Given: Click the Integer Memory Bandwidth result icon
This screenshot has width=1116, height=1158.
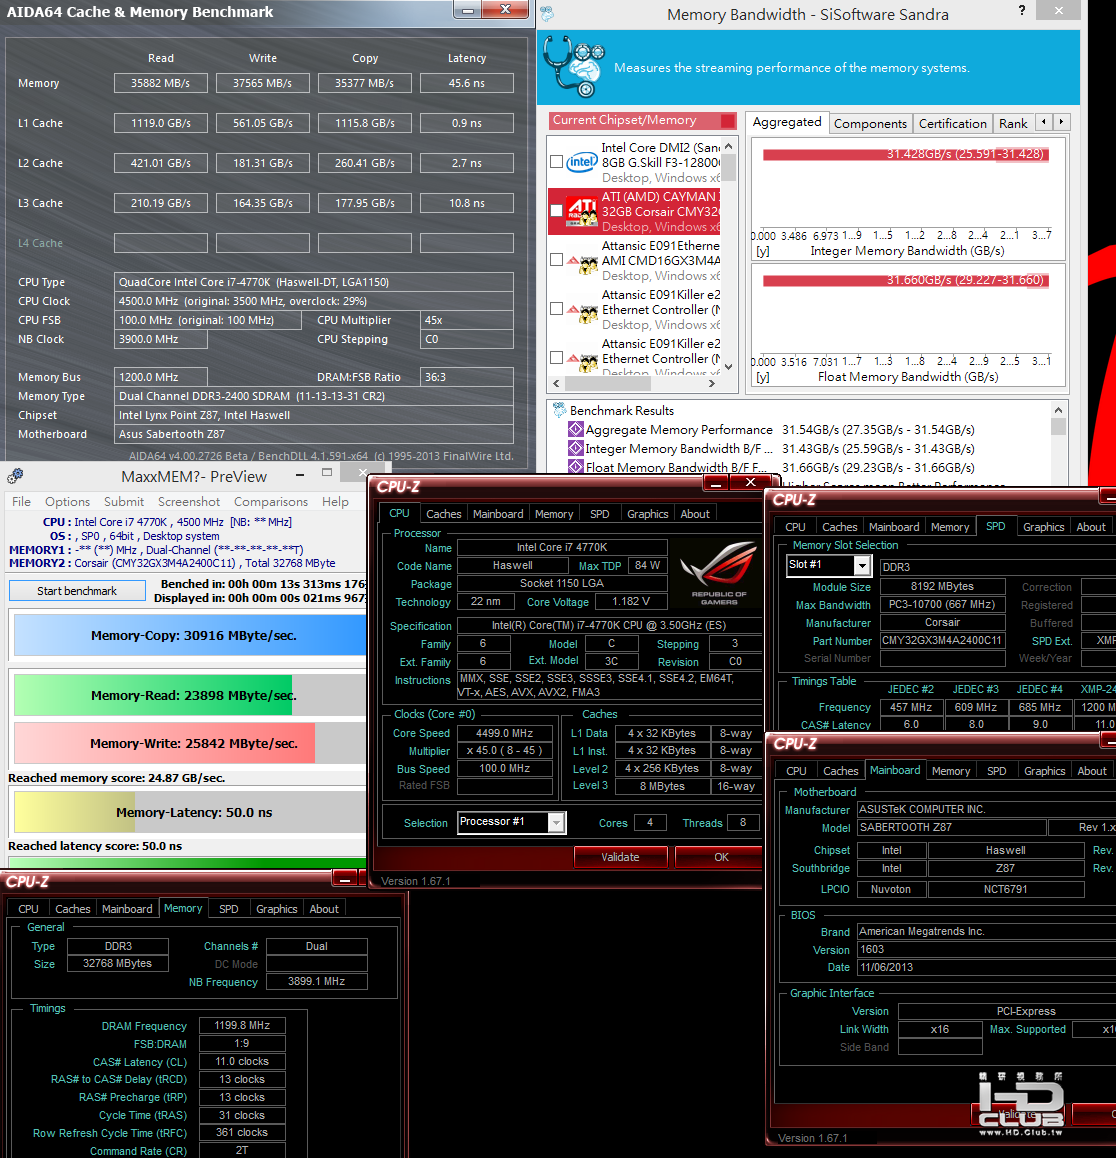Looking at the screenshot, I should click(x=576, y=448).
